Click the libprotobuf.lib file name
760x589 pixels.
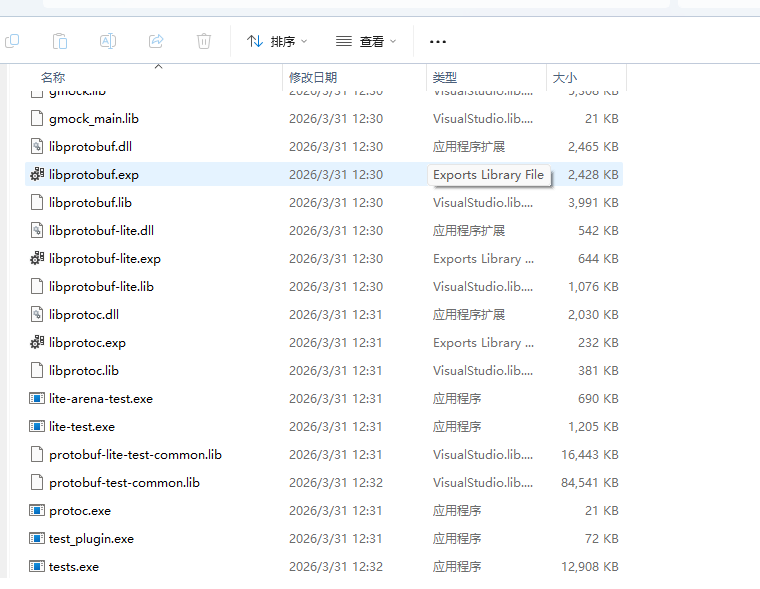[90, 203]
